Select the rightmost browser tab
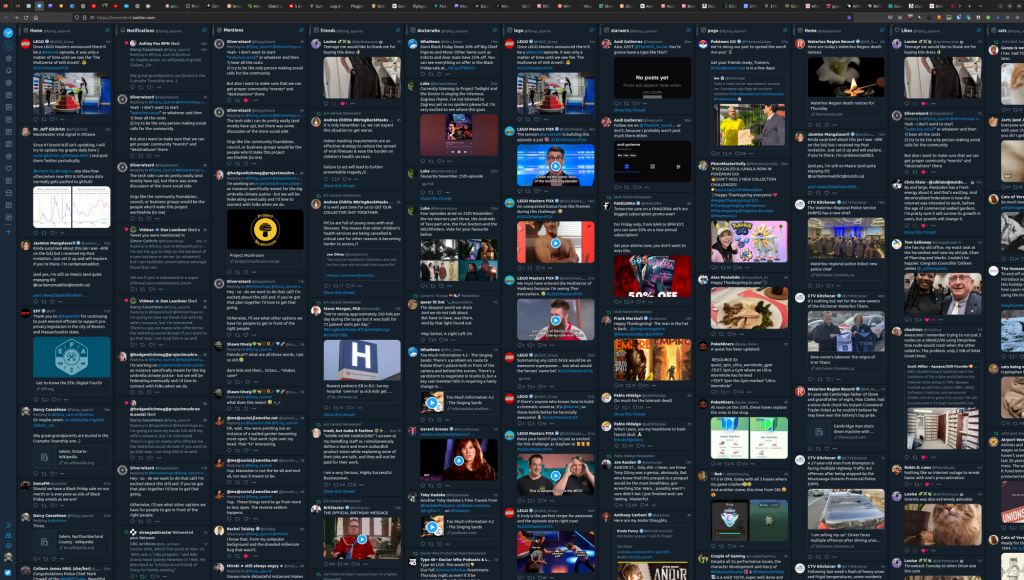 point(950,6)
